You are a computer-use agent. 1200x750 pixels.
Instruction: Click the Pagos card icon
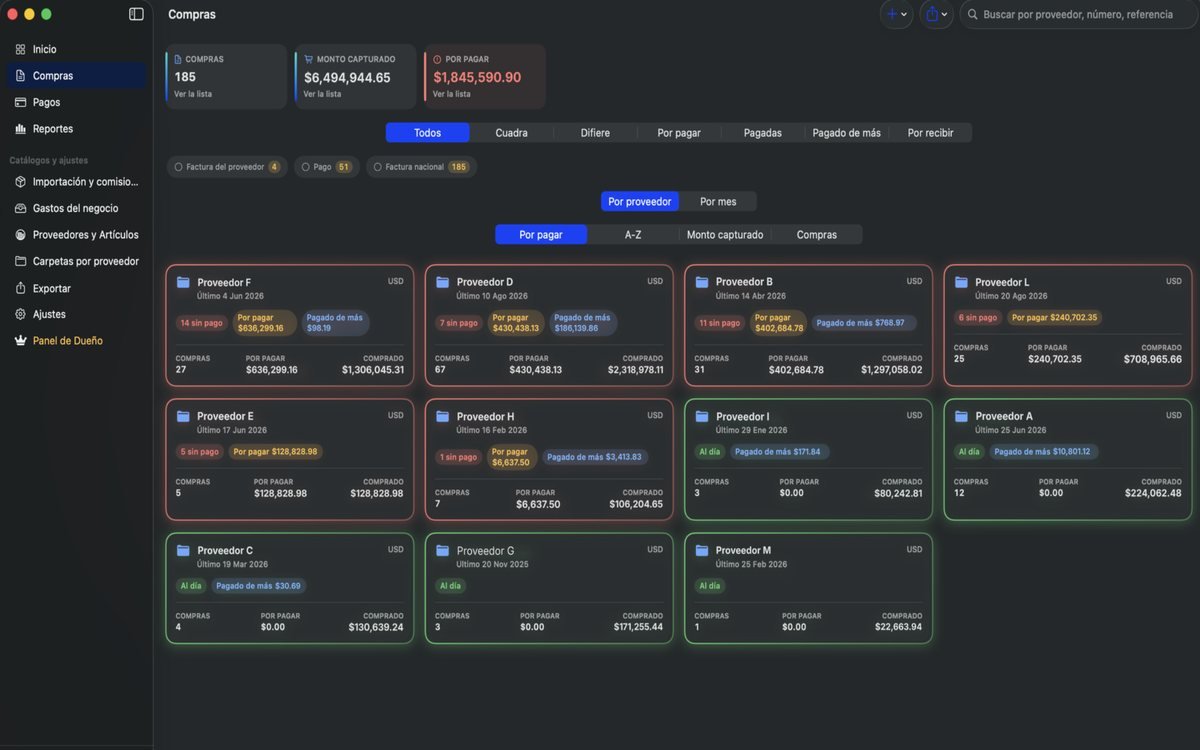[x=20, y=102]
